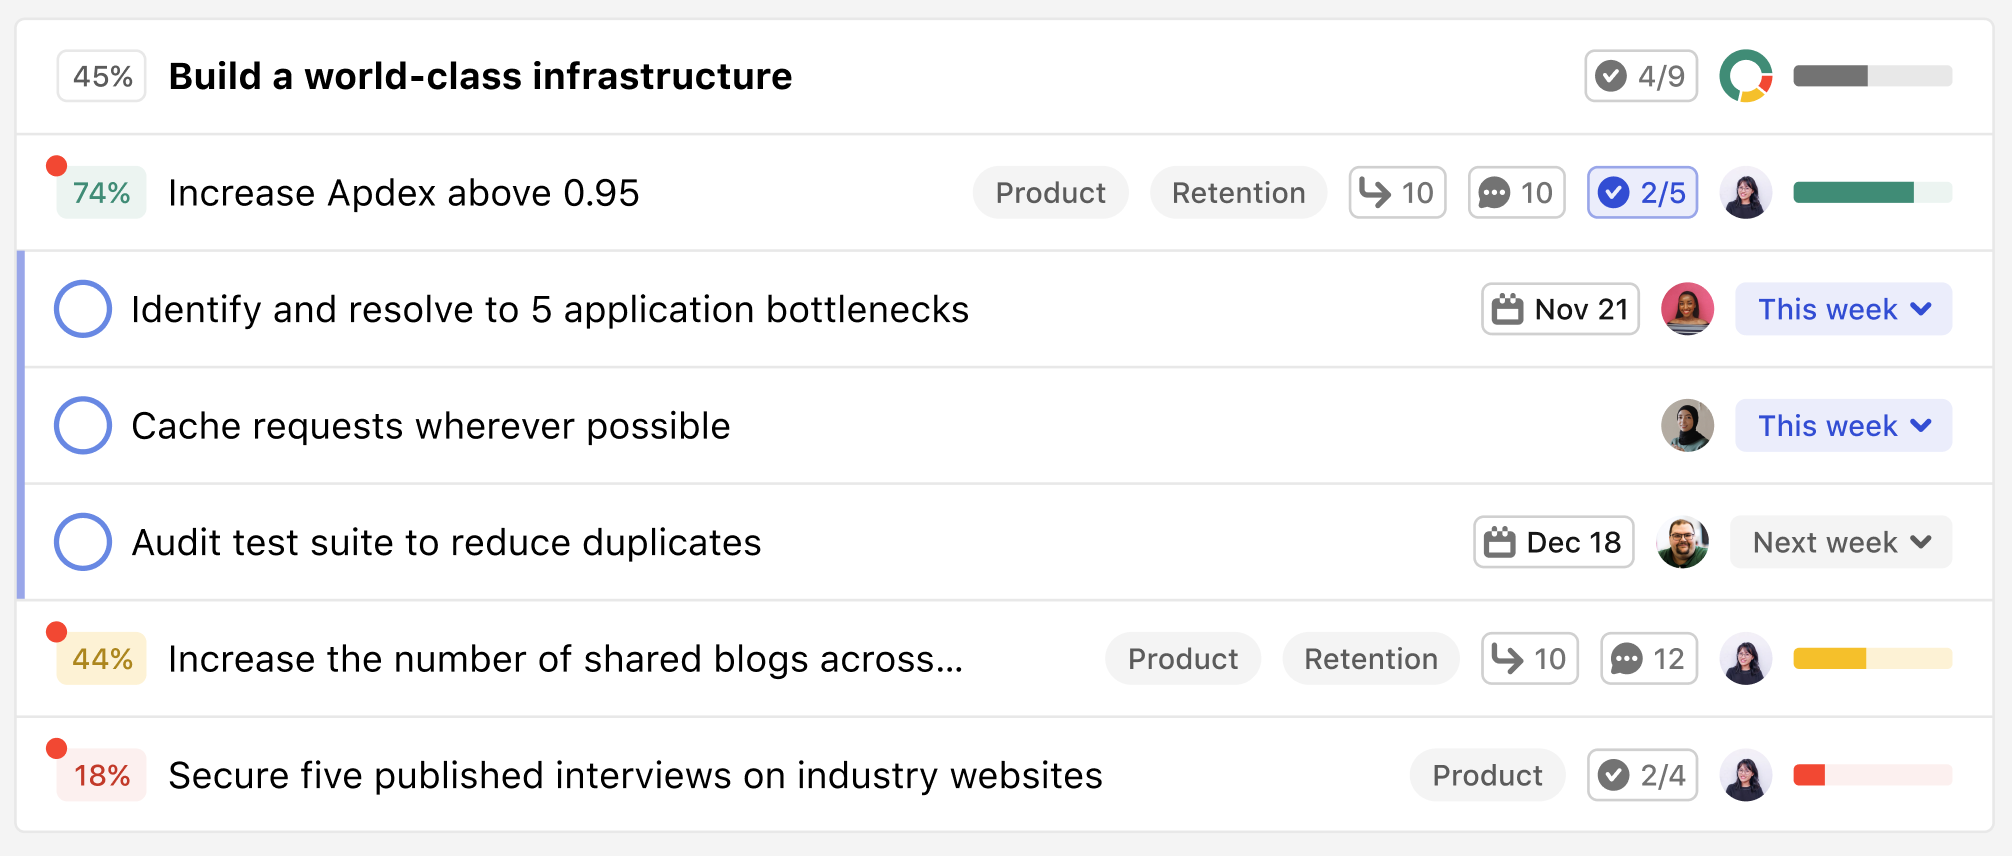
Task: Open This week dropdown for bottlenecks task
Action: coord(1843,309)
